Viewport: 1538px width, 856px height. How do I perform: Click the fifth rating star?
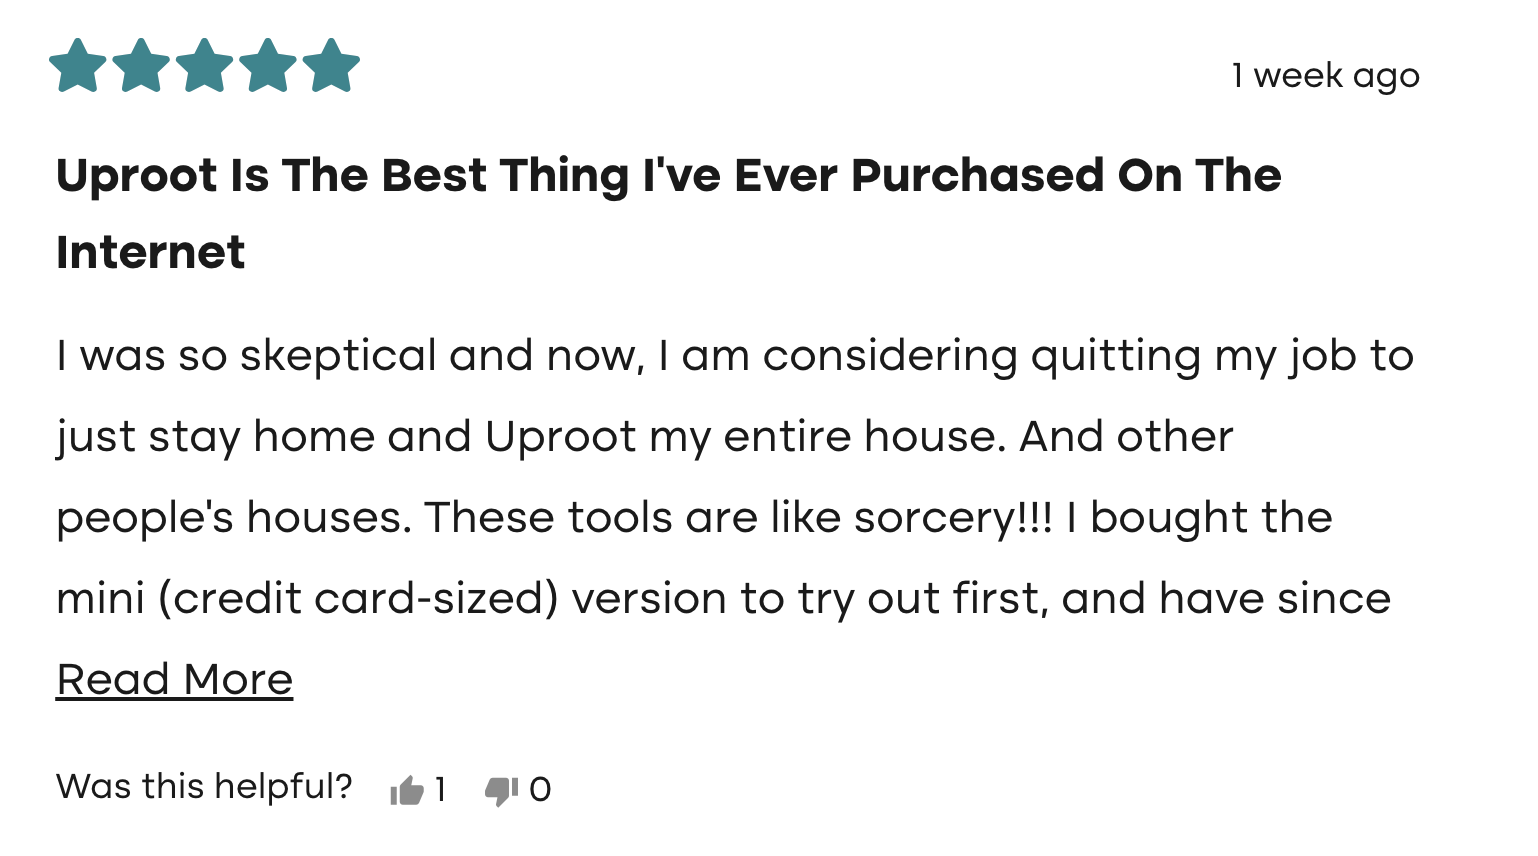pos(331,66)
